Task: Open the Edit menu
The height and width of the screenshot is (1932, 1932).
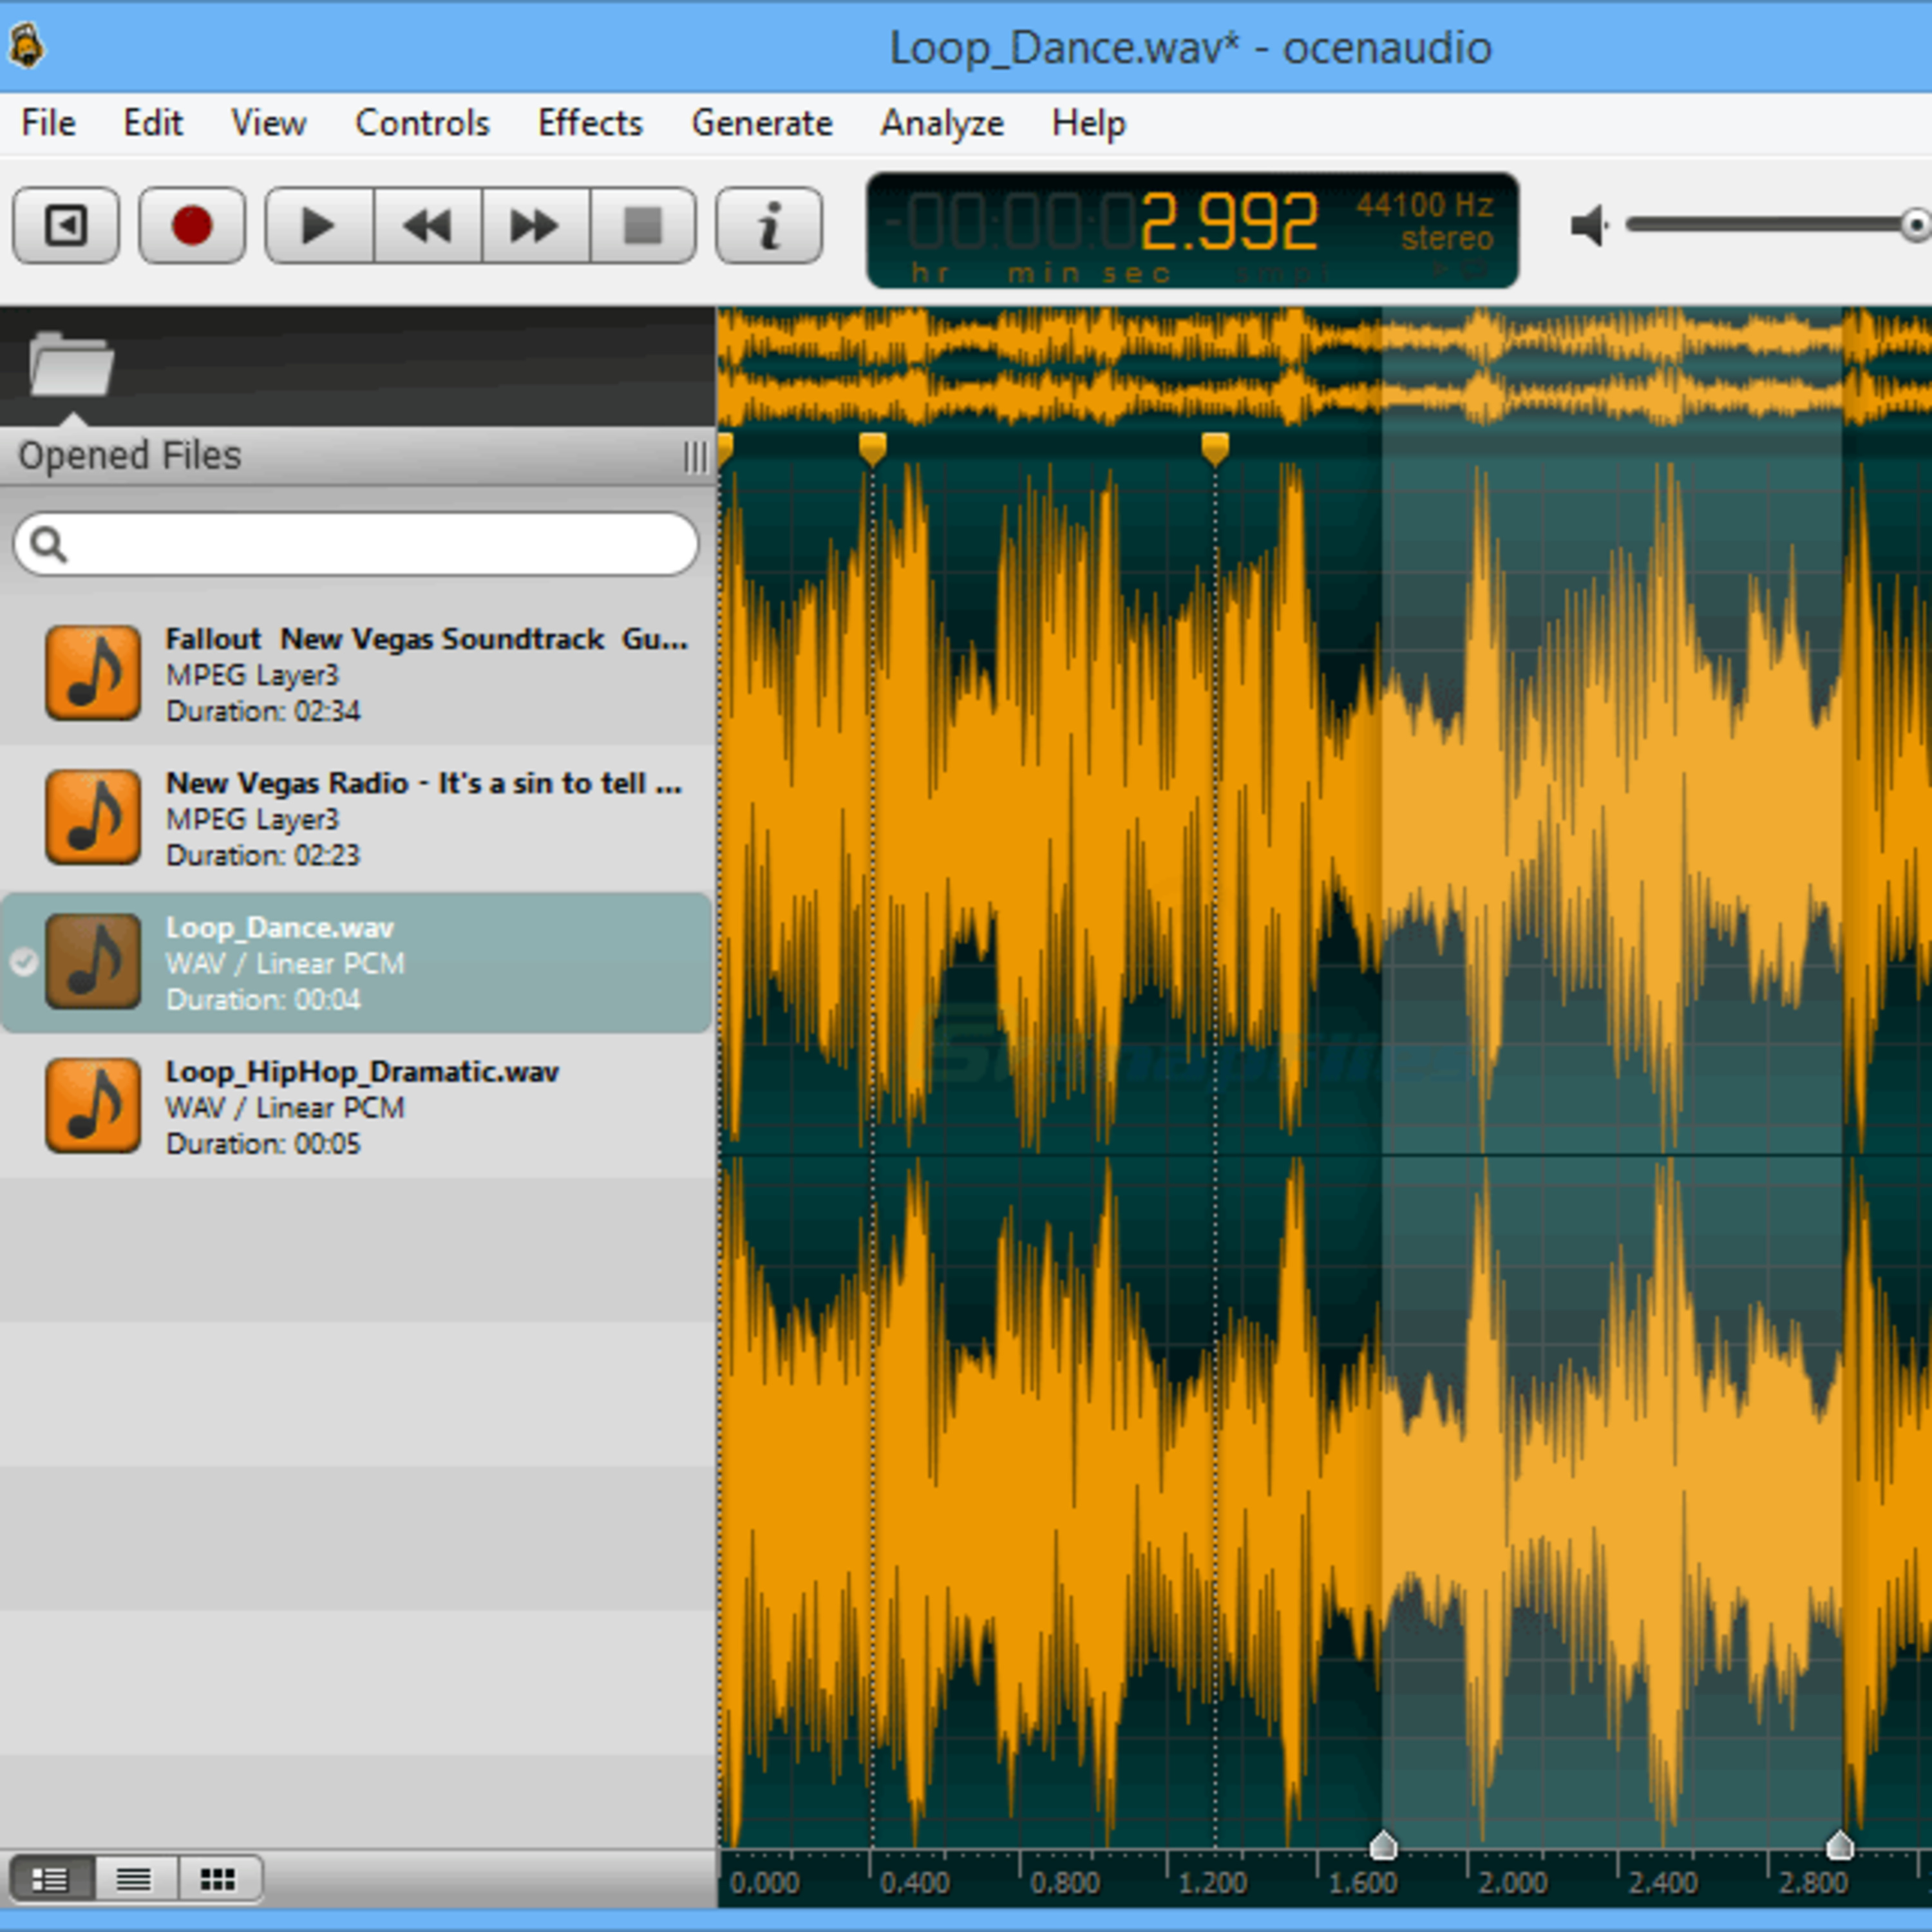Action: click(152, 123)
